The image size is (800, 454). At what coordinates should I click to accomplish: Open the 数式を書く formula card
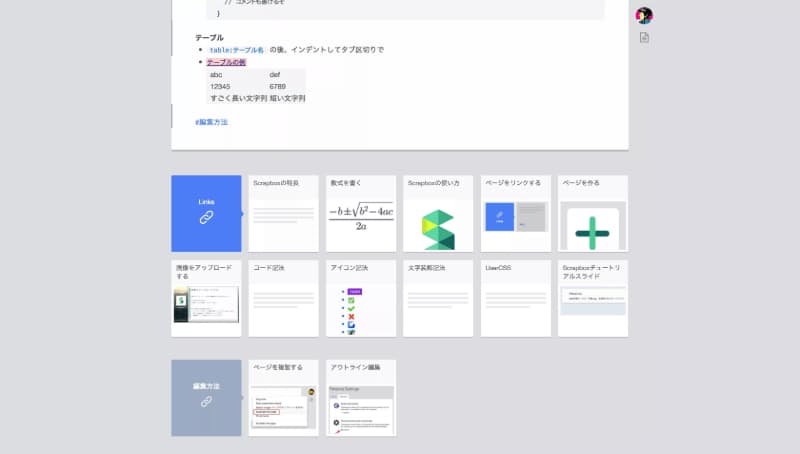(x=361, y=213)
